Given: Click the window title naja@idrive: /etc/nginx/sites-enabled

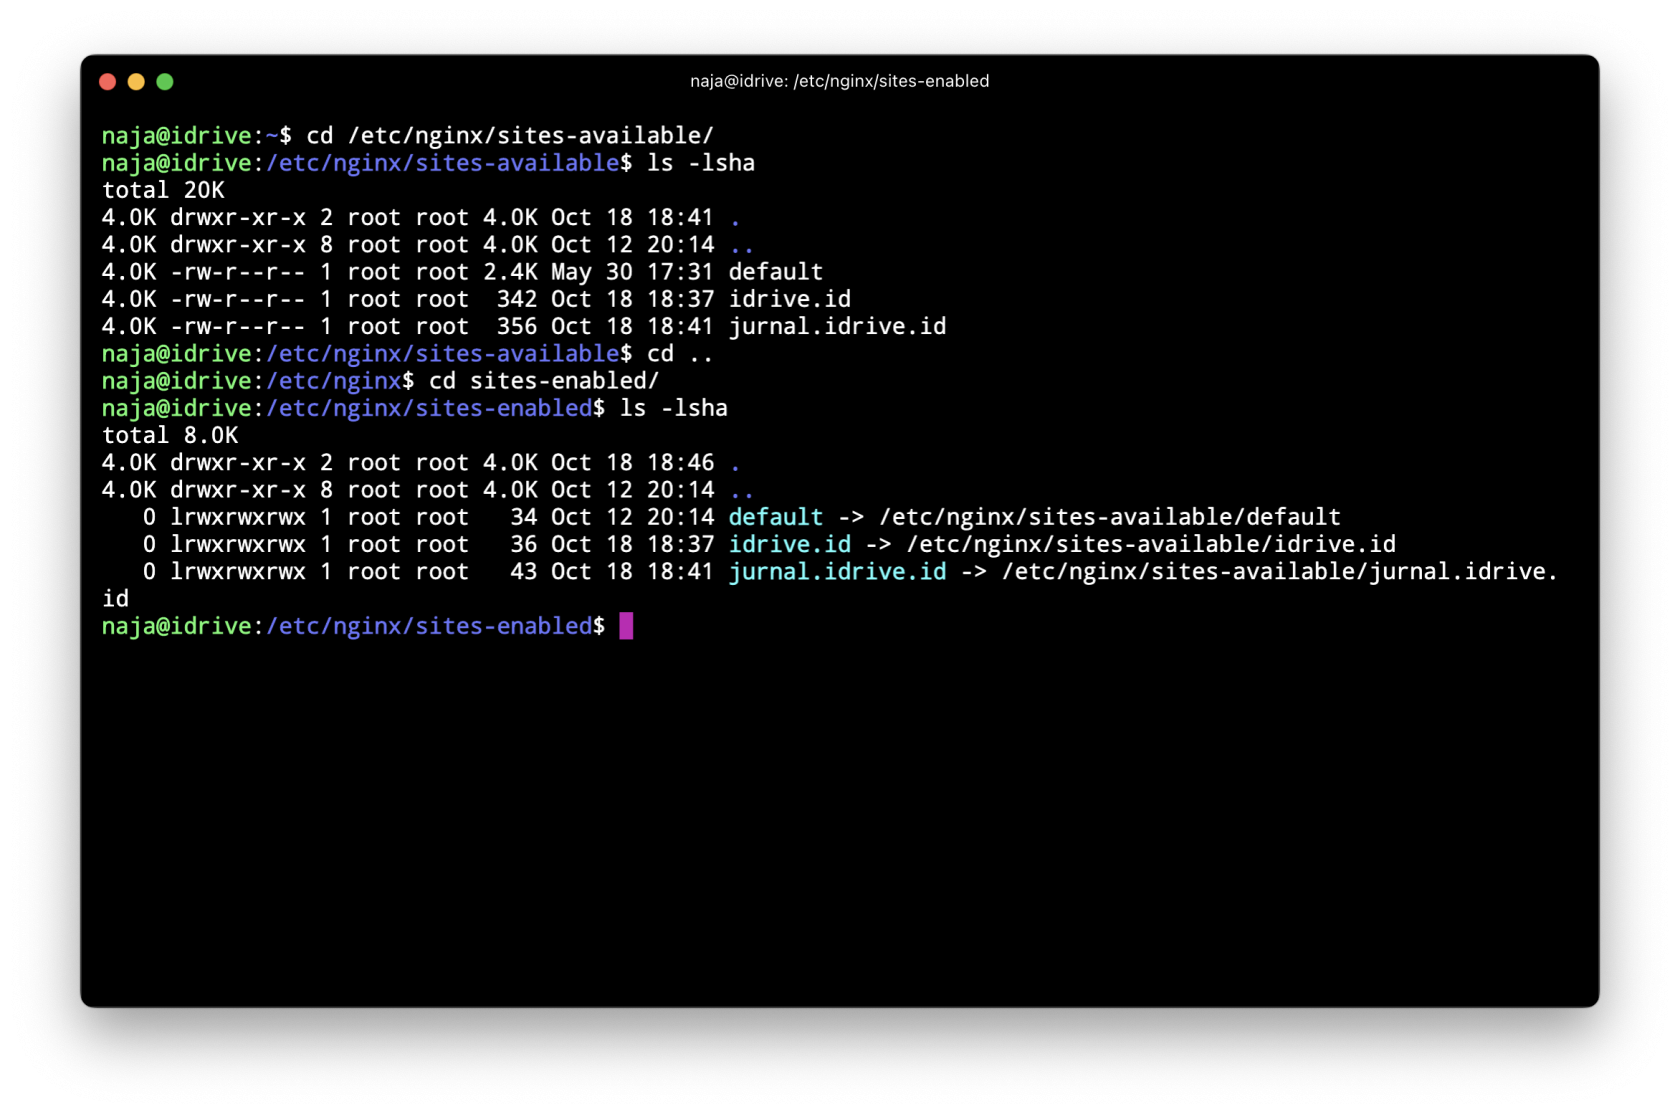Looking at the screenshot, I should (839, 81).
